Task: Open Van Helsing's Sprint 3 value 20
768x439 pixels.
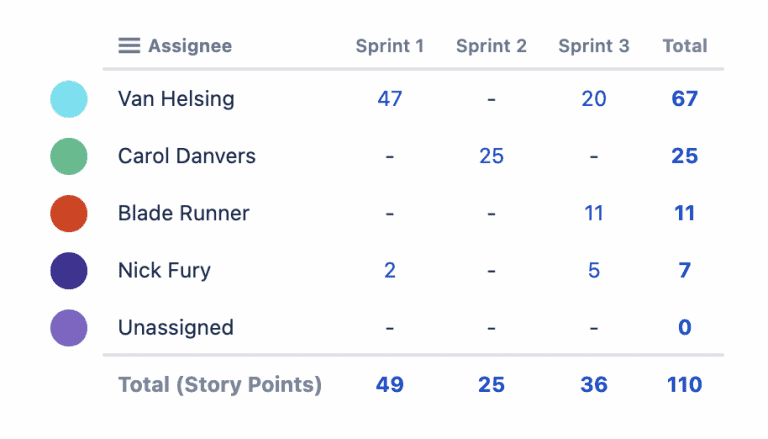Action: (x=594, y=99)
